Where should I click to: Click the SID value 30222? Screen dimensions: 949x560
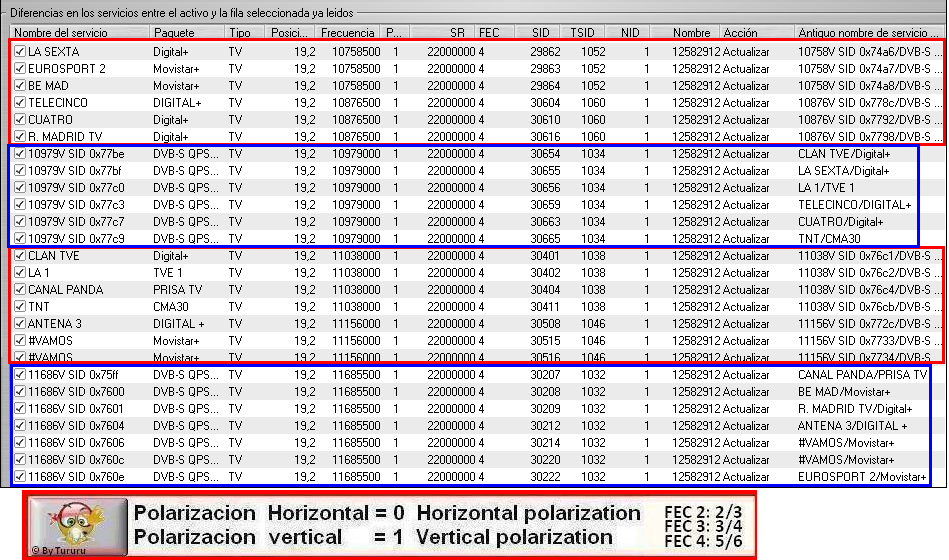click(545, 476)
